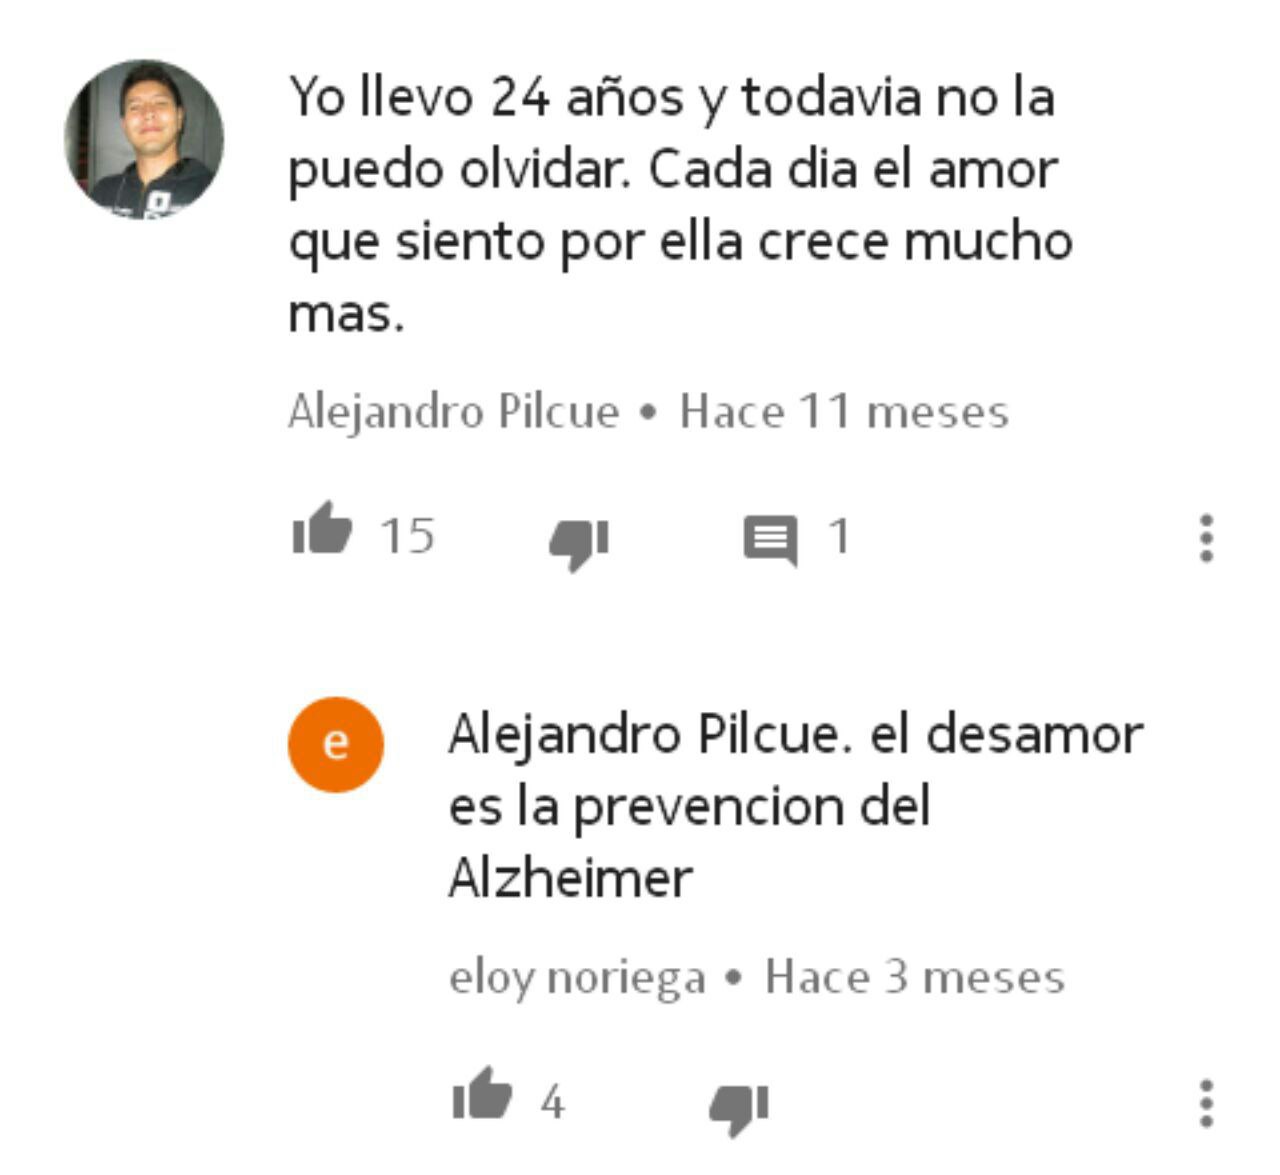Open three-dot menu for eloy noriega's reply
1280x1175 pixels.
tap(1207, 1103)
